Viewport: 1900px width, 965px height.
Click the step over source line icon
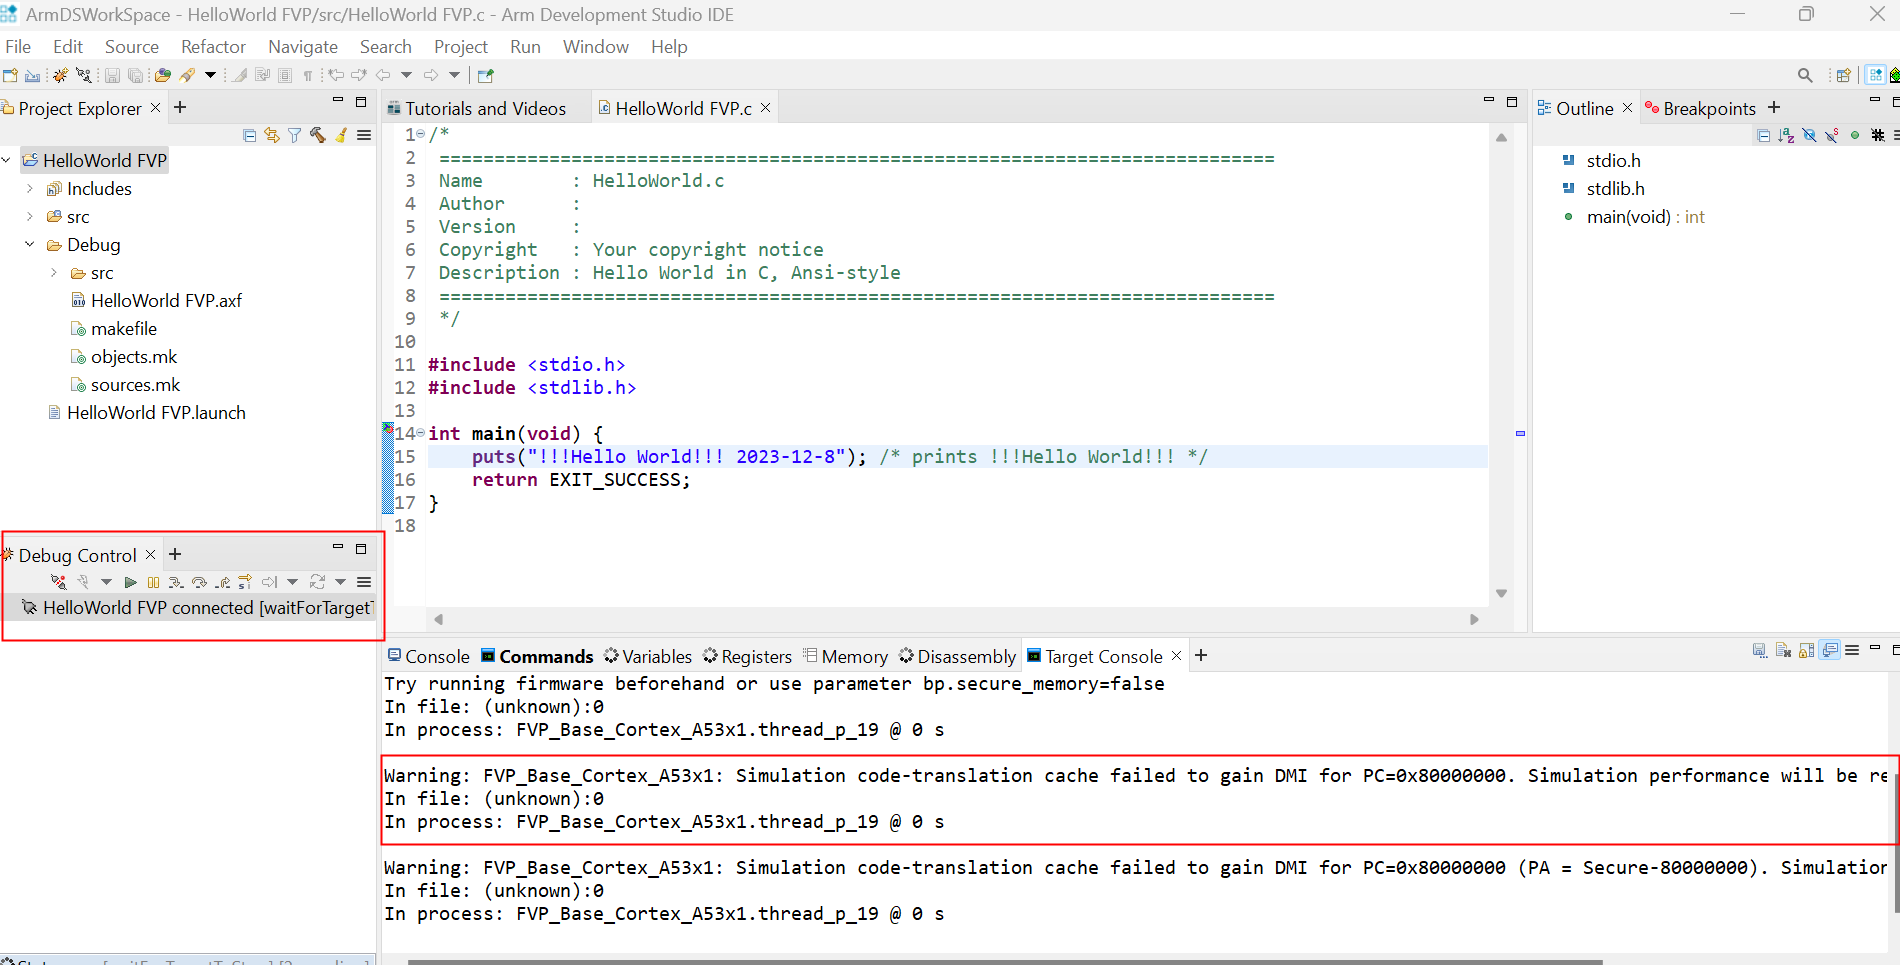pyautogui.click(x=199, y=582)
